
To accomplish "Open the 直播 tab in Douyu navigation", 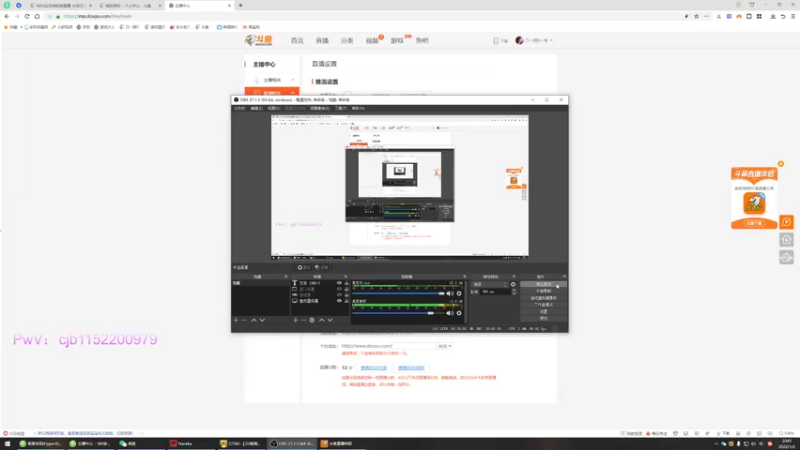I will pos(322,41).
